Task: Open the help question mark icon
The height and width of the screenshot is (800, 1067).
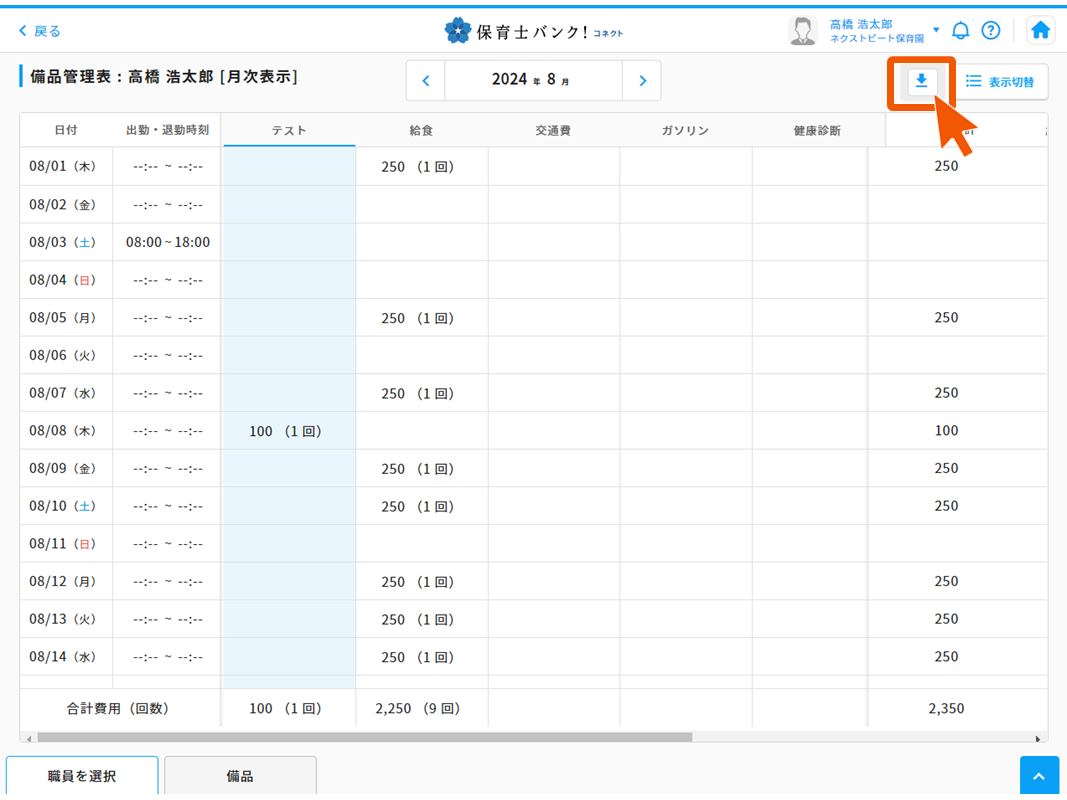Action: click(990, 30)
